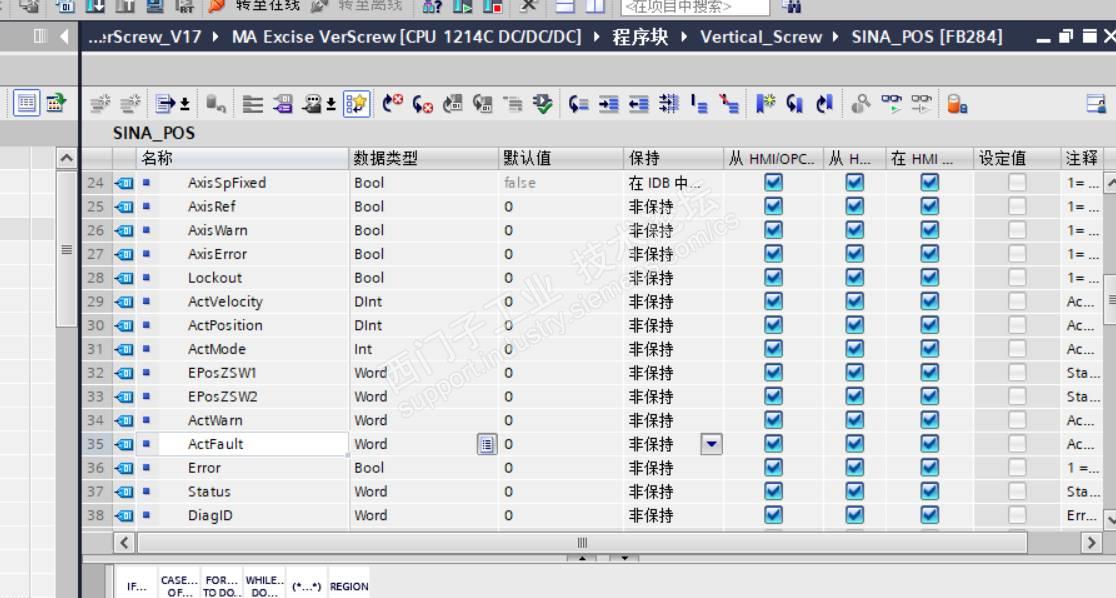Click the green checkmark compile check icon
Screen dimensions: 1116x598
(x=542, y=105)
